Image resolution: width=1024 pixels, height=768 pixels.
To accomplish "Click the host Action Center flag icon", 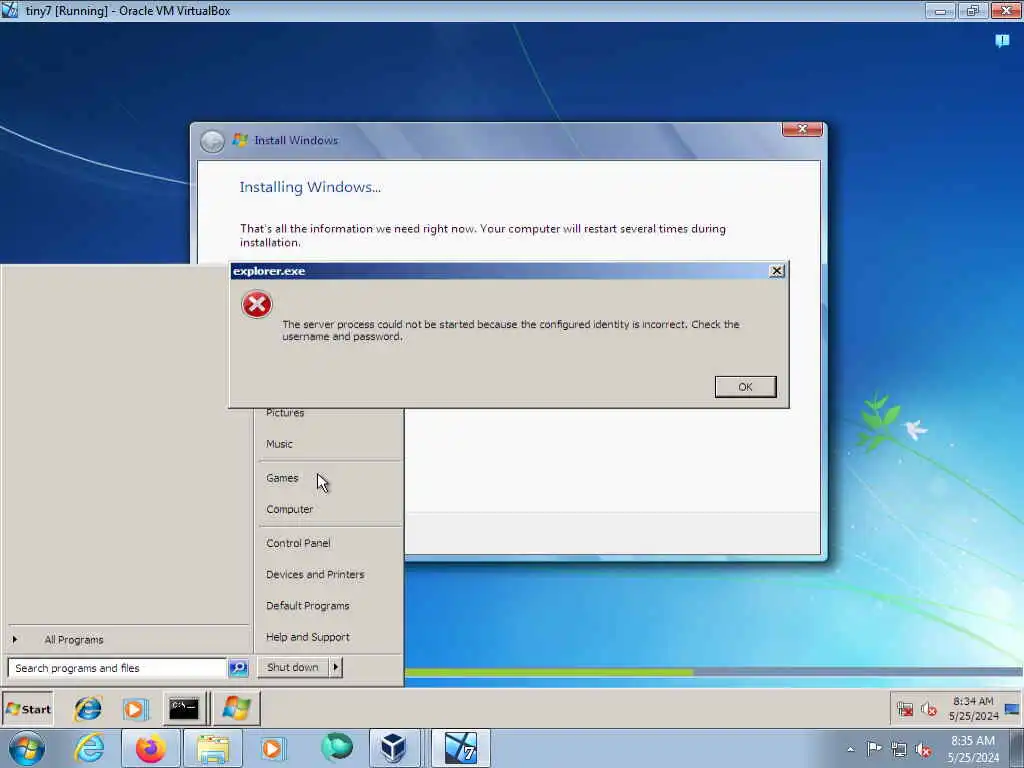I will [x=874, y=749].
